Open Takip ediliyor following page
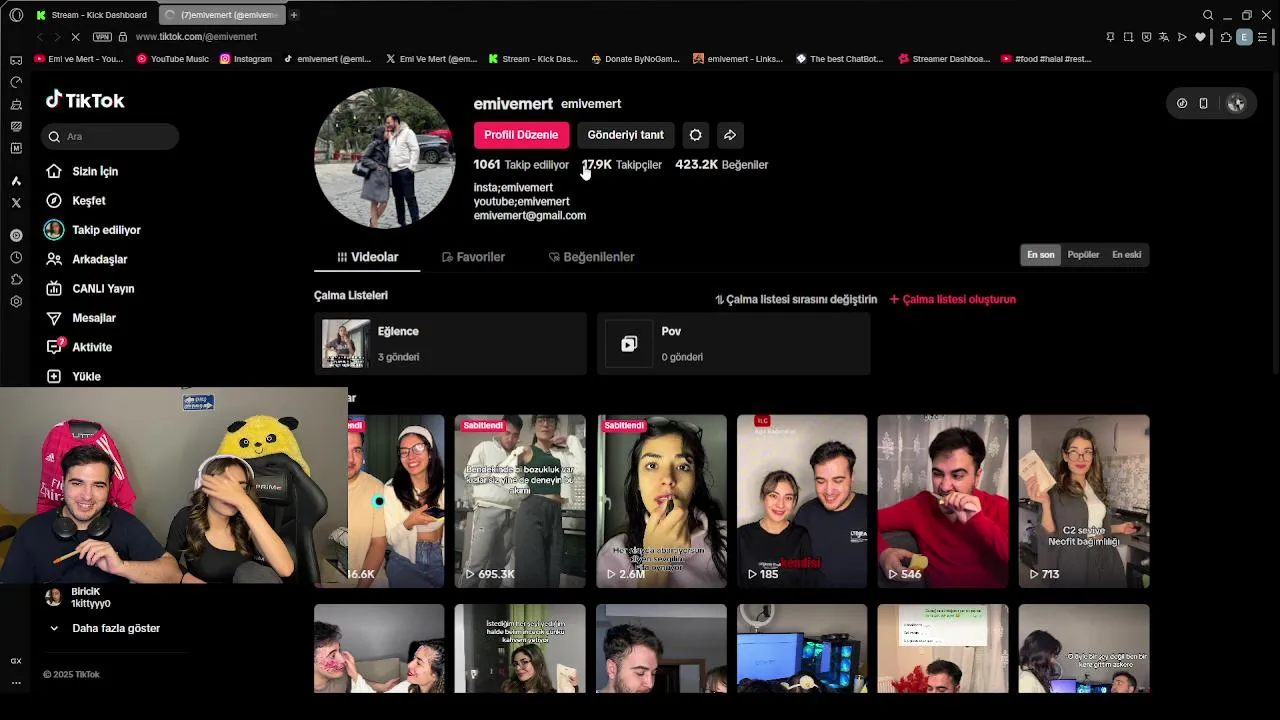The height and width of the screenshot is (720, 1280). click(93, 230)
